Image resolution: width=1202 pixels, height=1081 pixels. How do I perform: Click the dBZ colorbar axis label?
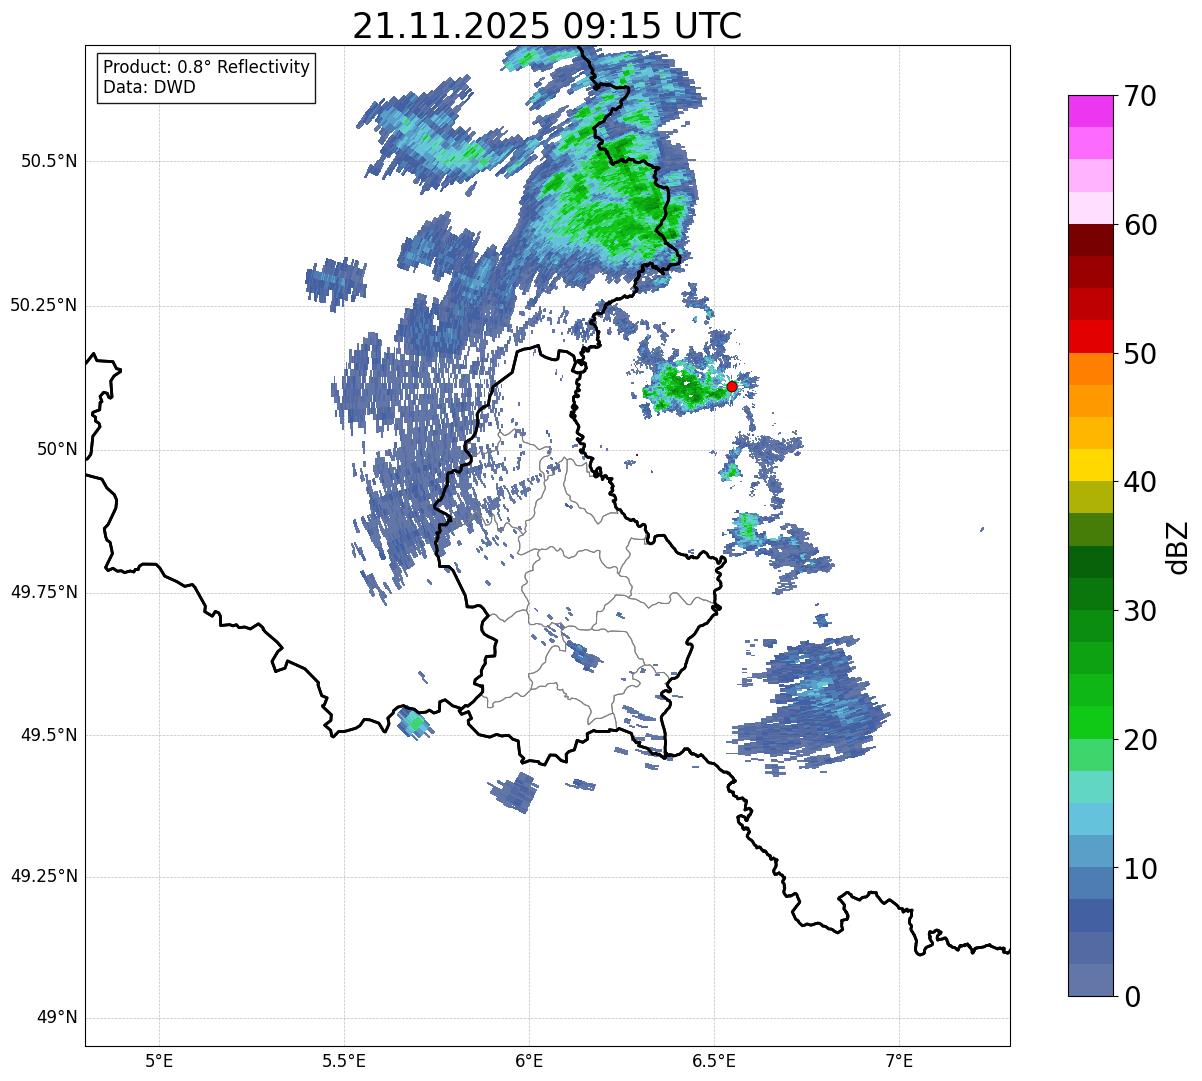(1178, 546)
